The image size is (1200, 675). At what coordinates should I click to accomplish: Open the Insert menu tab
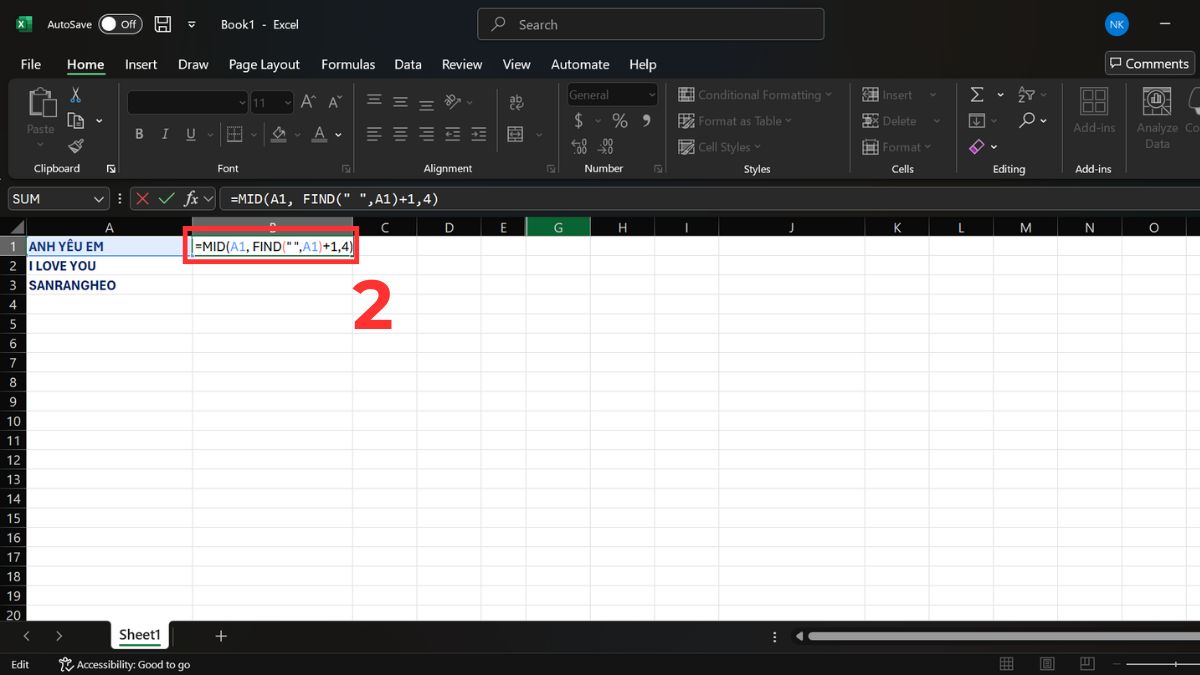click(x=141, y=64)
